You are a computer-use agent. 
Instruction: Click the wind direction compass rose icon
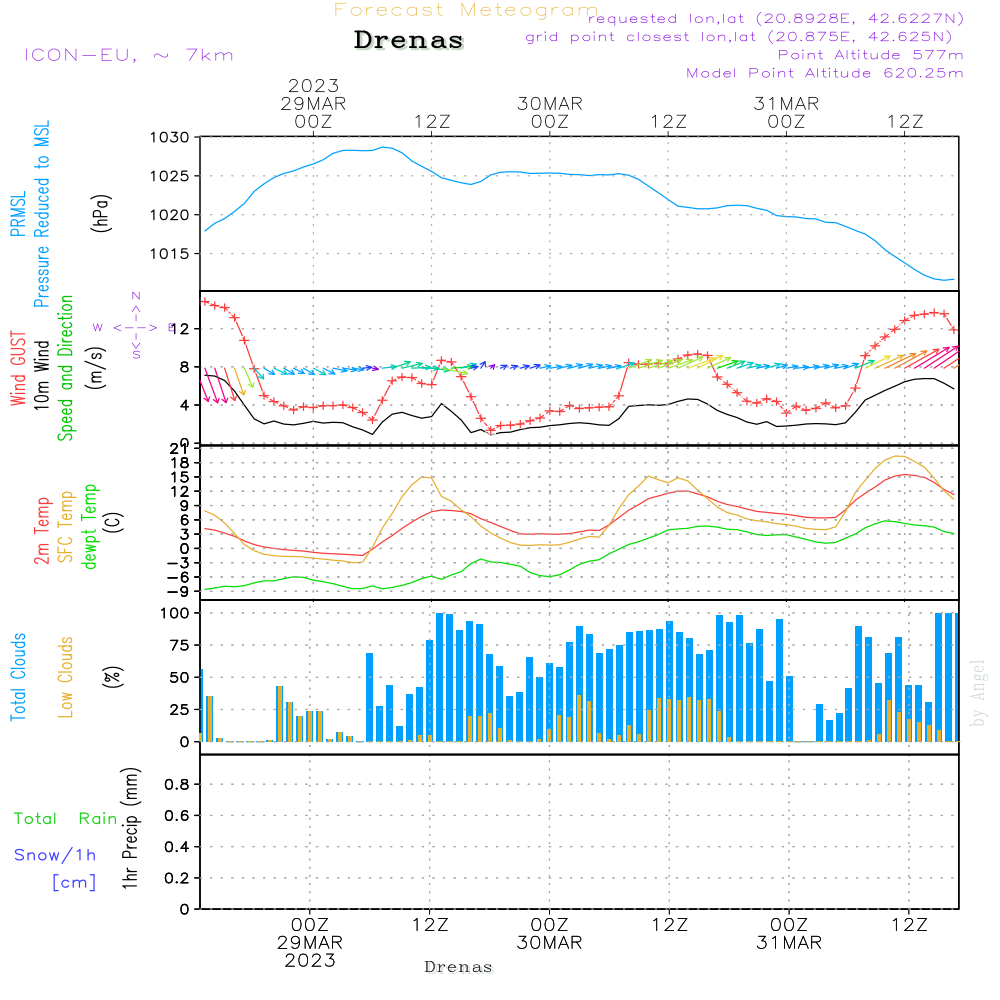pyautogui.click(x=135, y=326)
